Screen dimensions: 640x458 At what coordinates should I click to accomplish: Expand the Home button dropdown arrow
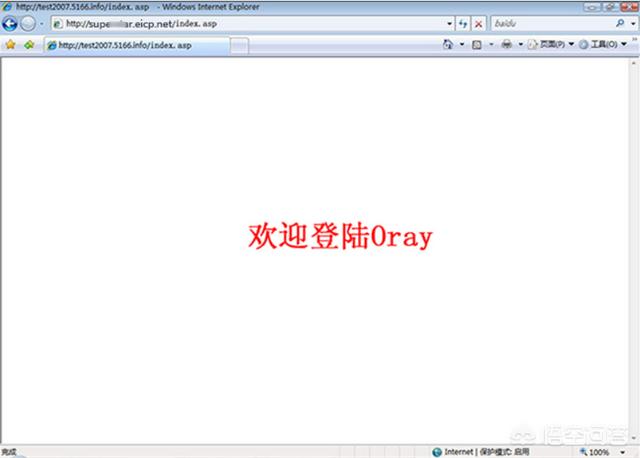pos(462,44)
